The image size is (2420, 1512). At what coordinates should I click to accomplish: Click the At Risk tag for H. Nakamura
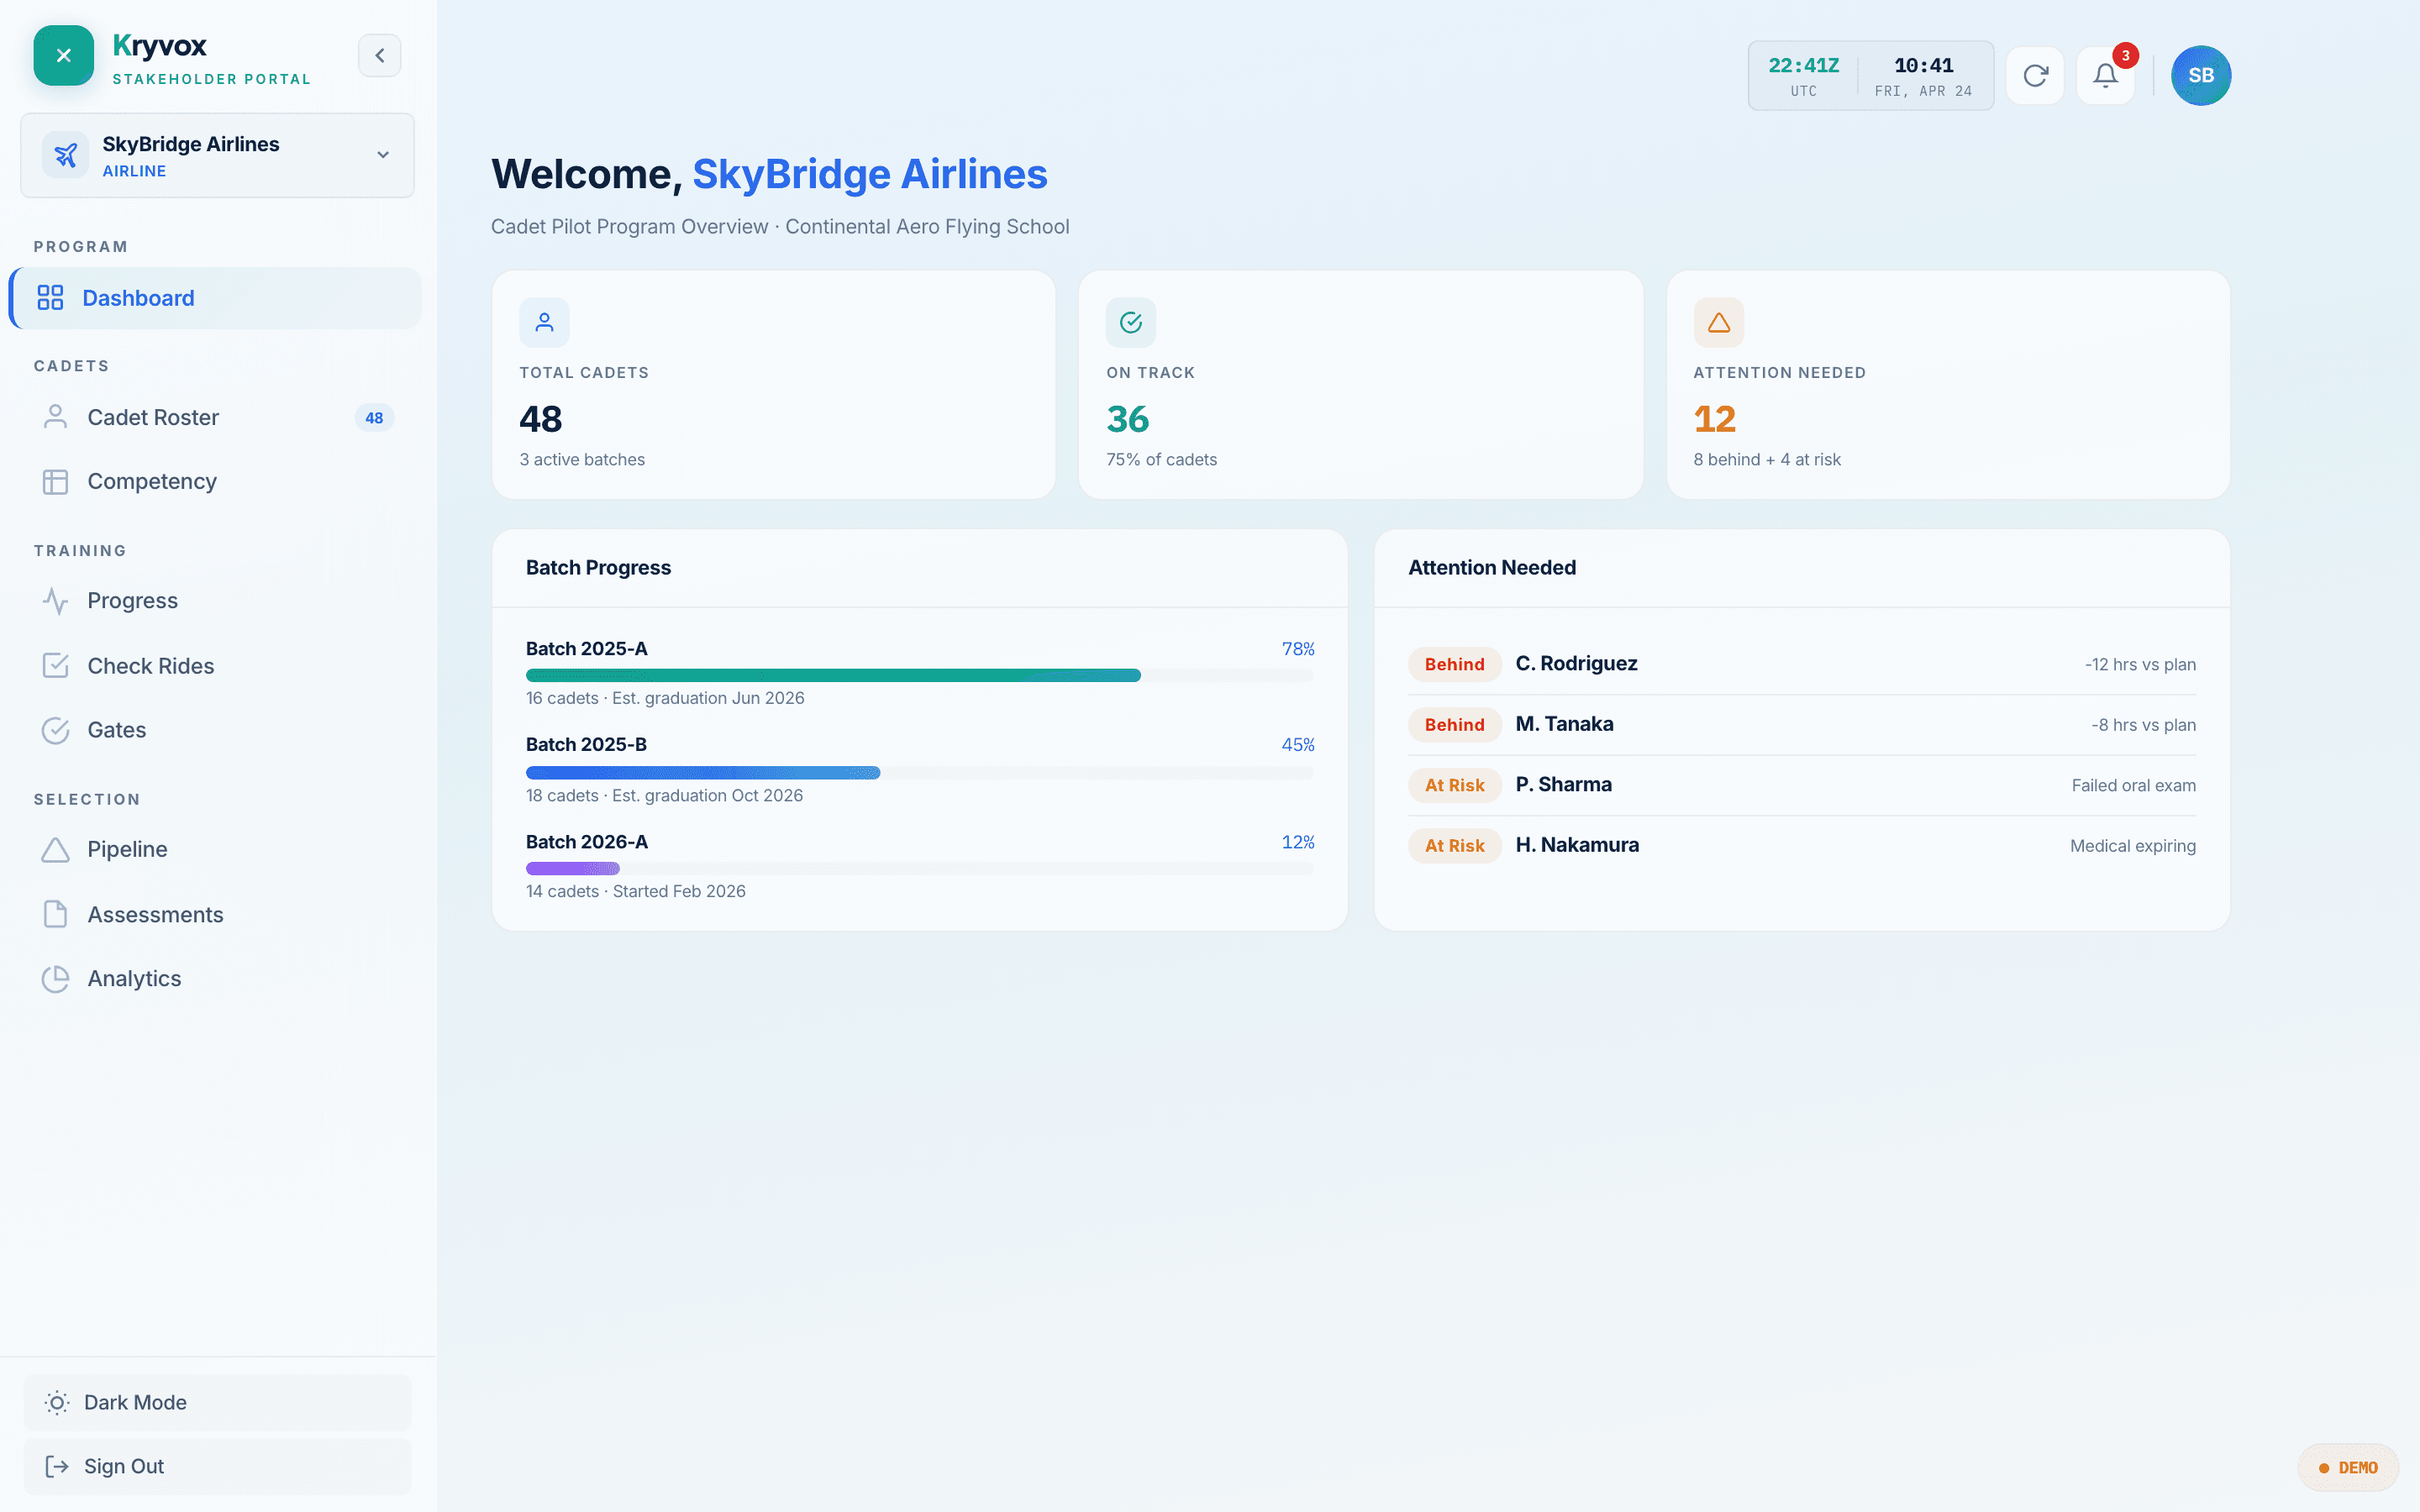click(1454, 846)
